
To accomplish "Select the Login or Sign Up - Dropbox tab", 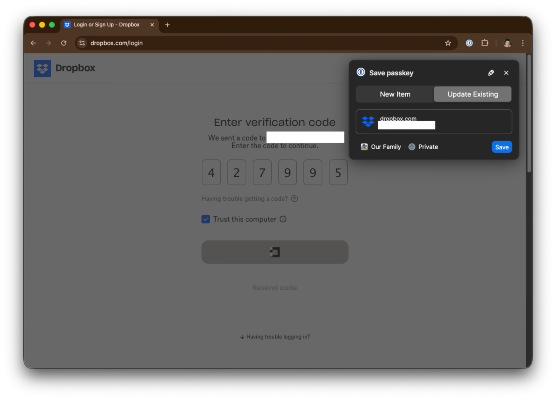I will click(x=109, y=25).
